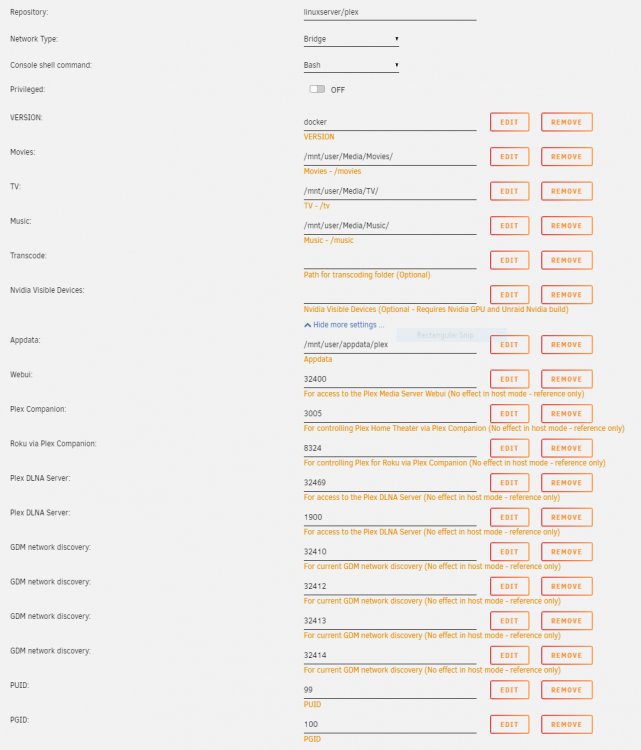
Task: Click the Repository input field
Action: coord(390,12)
